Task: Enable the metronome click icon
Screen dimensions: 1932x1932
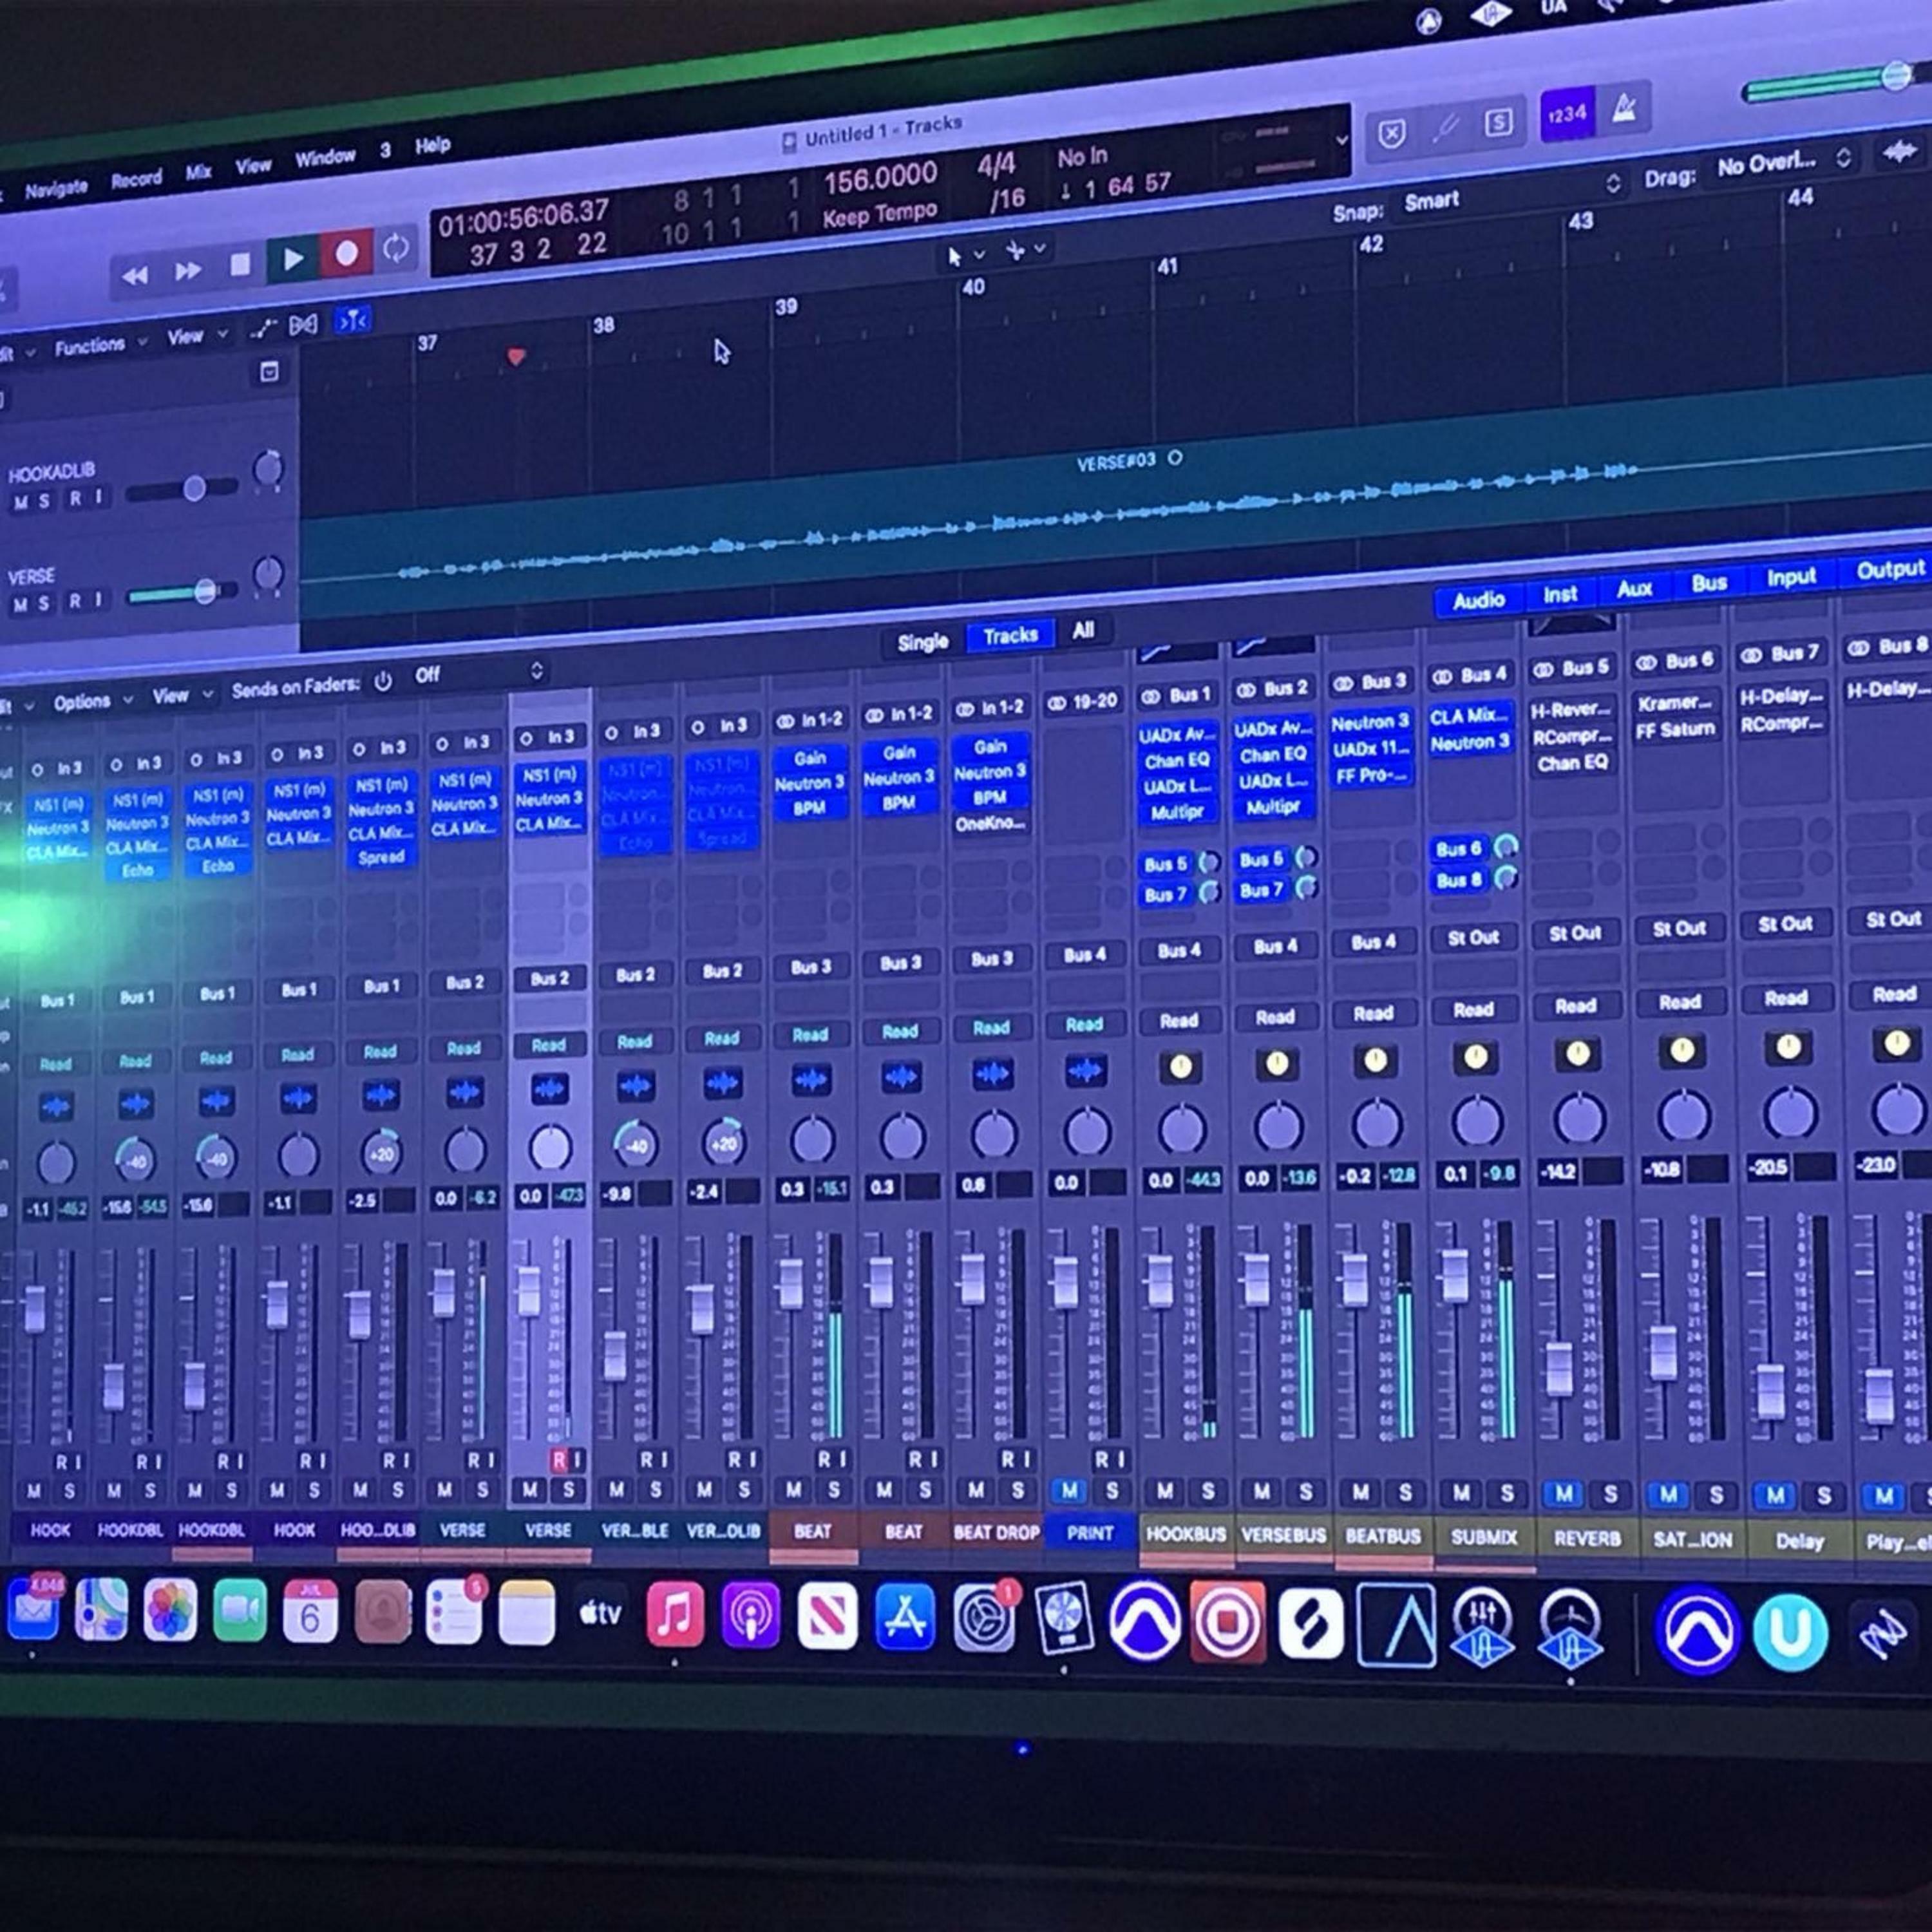Action: (x=1625, y=109)
